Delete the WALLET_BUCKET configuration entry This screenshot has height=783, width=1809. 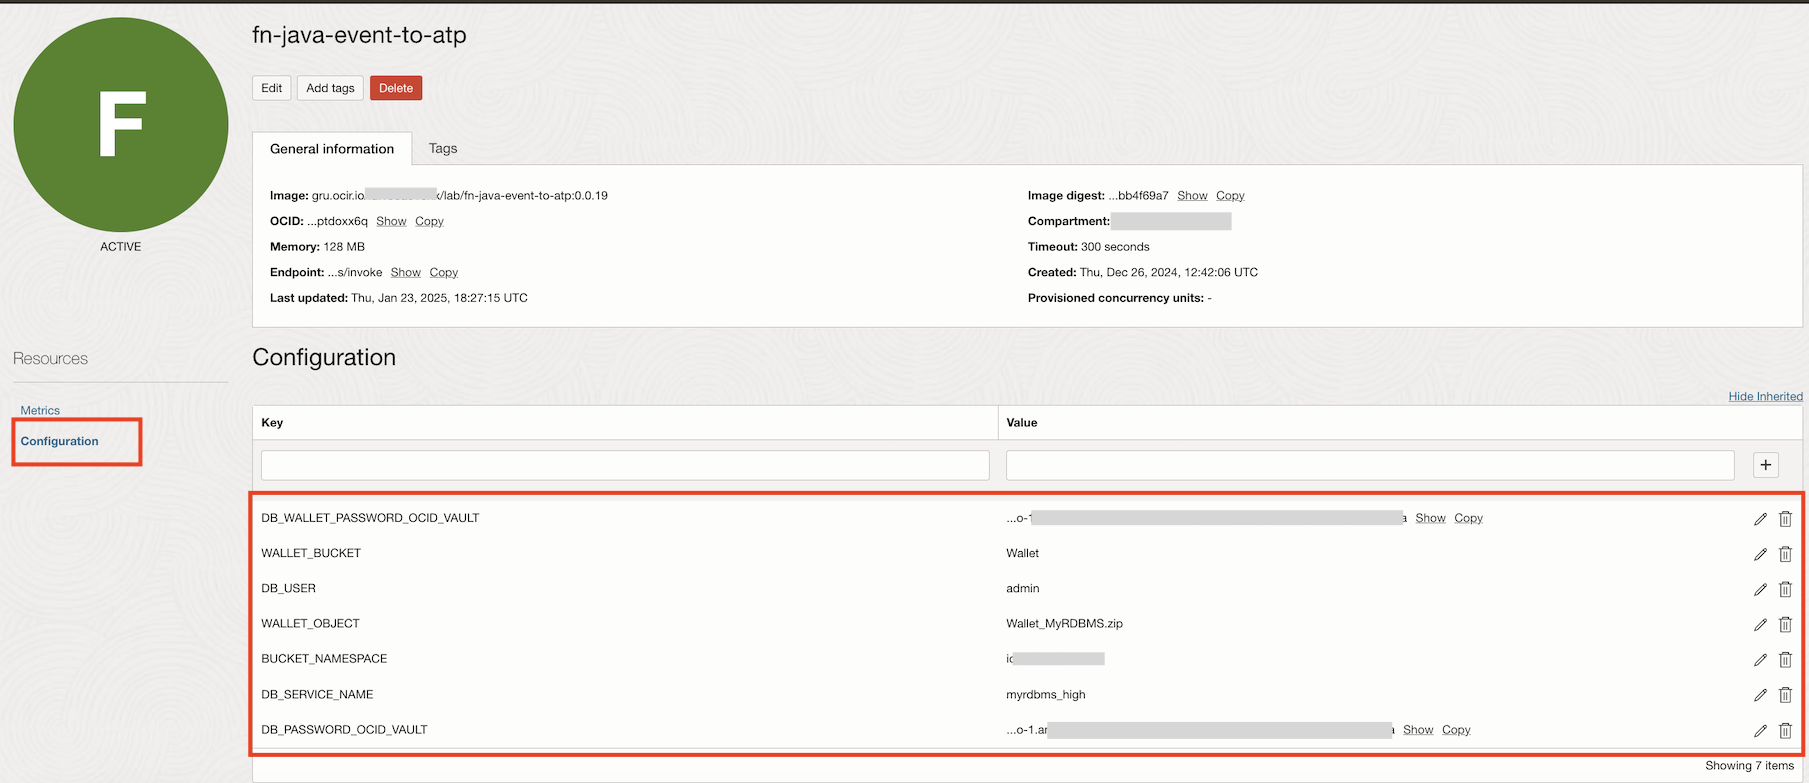point(1785,554)
